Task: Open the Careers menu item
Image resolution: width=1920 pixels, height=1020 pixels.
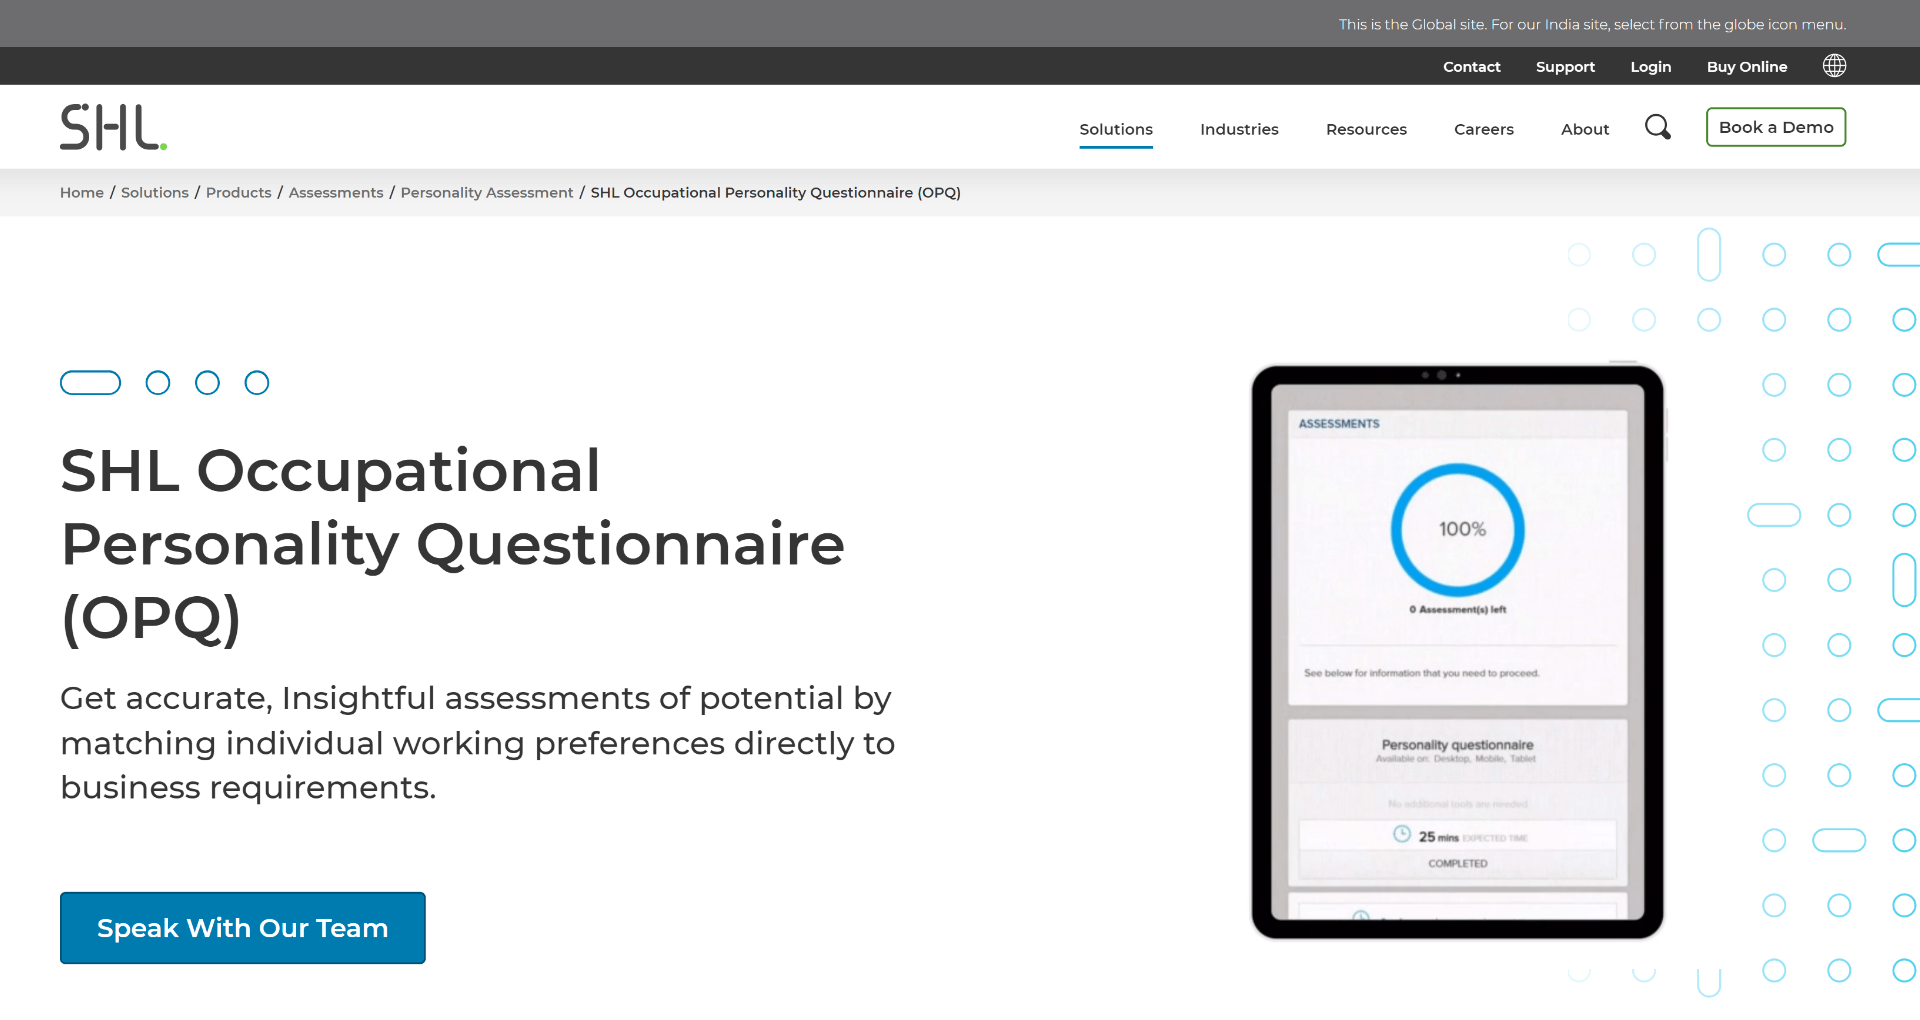Action: [1483, 129]
